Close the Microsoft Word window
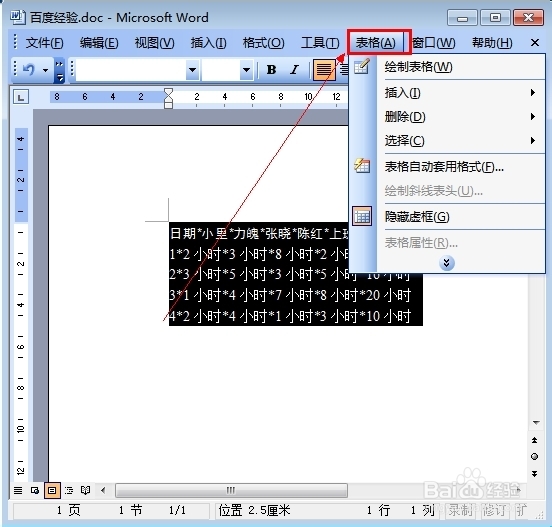This screenshot has width=552, height=527. pos(528,18)
